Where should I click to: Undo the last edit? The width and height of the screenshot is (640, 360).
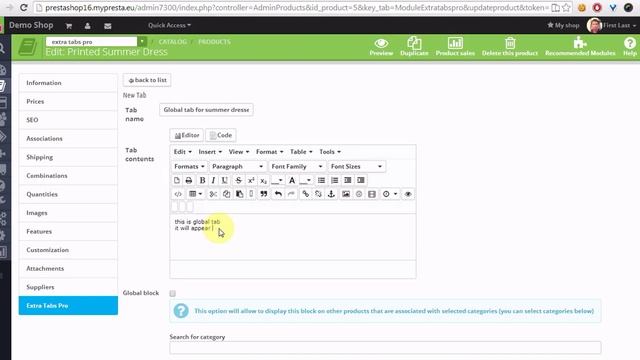click(278, 194)
